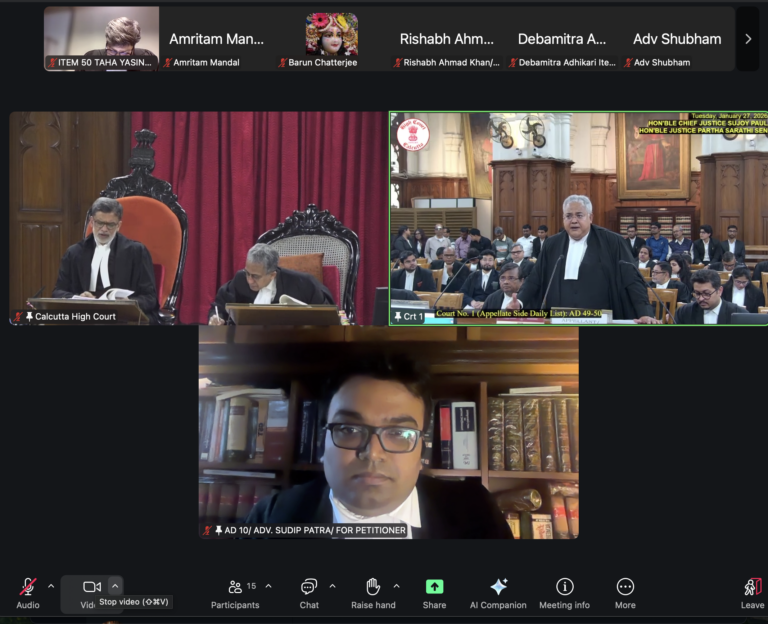Expand the chevron next to Participants
Screen dimensions: 768x624
(x=266, y=587)
